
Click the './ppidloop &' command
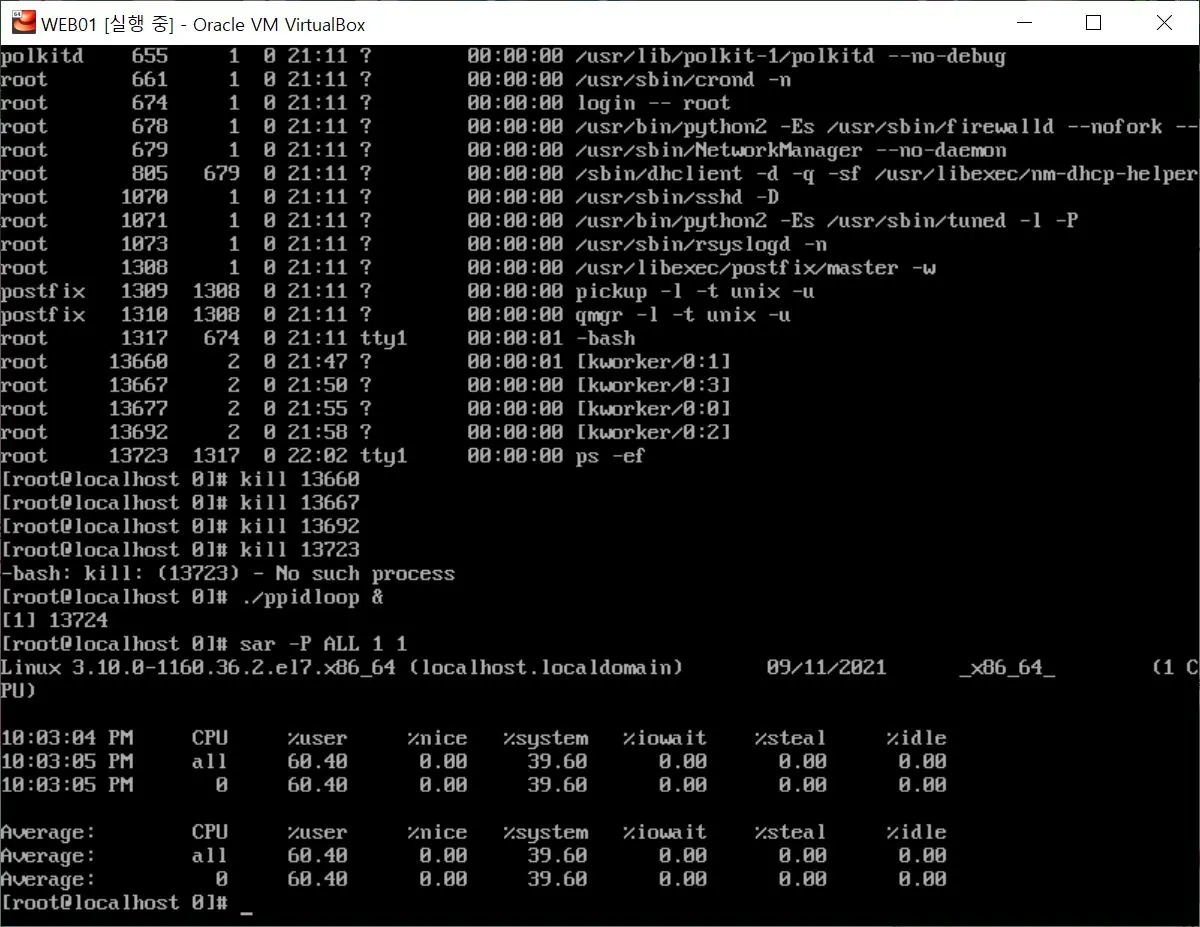(311, 597)
